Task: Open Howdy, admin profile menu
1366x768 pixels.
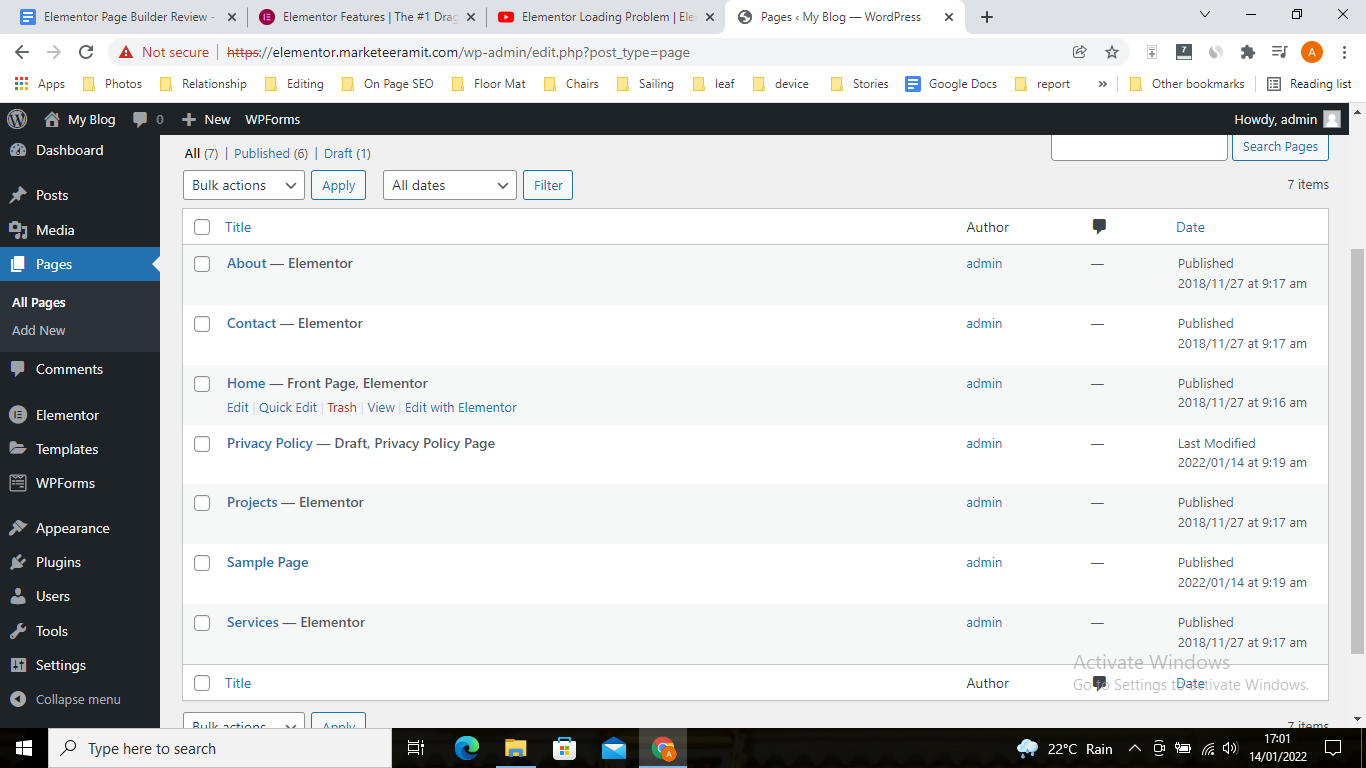Action: pyautogui.click(x=1287, y=119)
